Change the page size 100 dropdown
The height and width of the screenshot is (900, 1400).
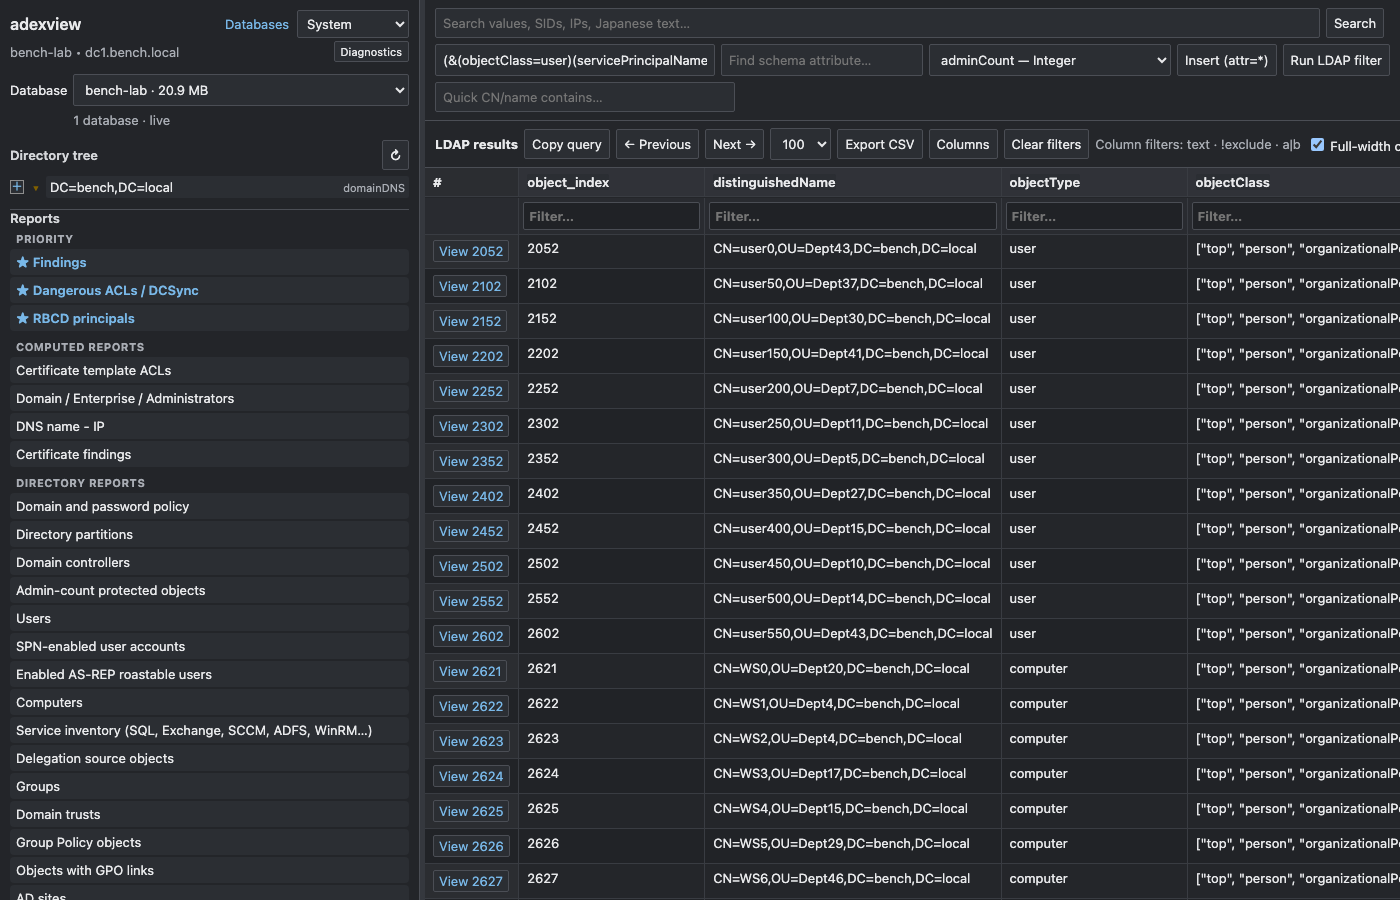pos(802,144)
